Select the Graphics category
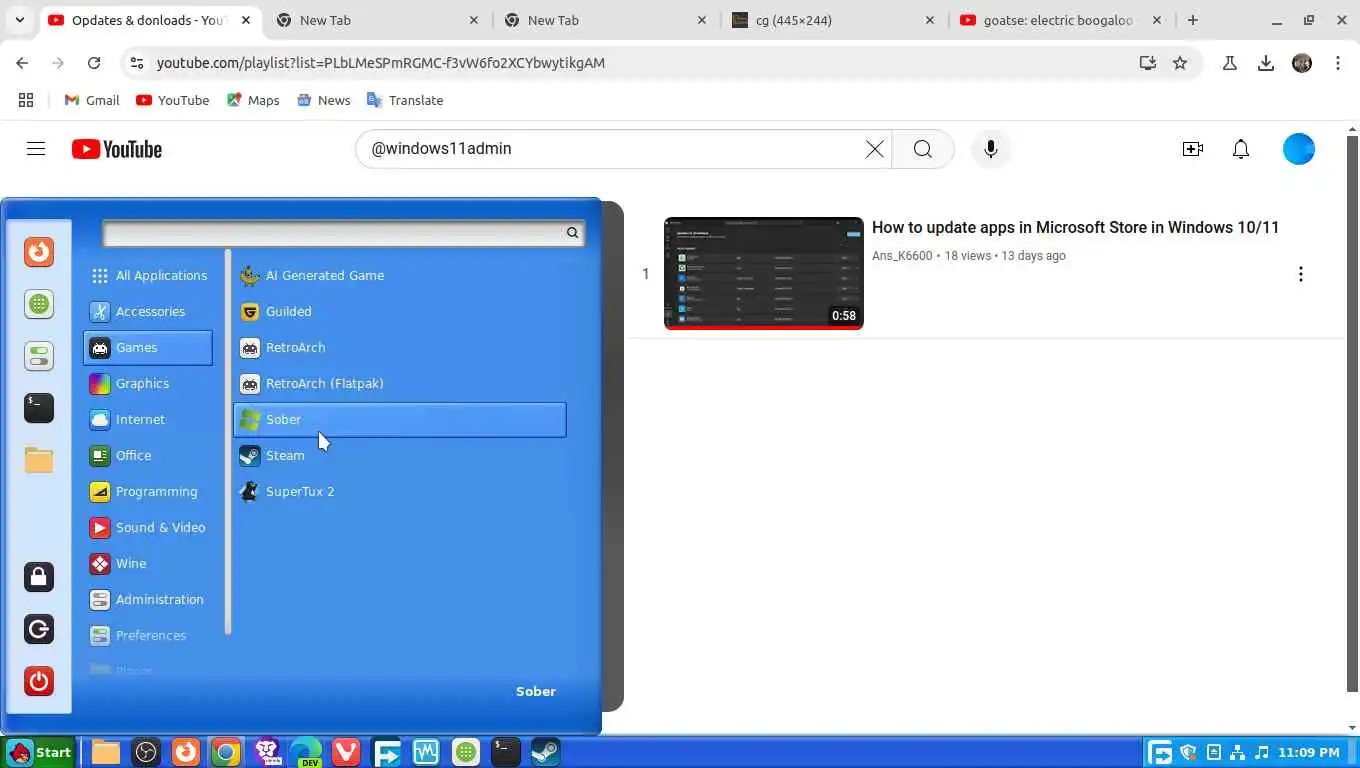The width and height of the screenshot is (1360, 768). [148, 384]
